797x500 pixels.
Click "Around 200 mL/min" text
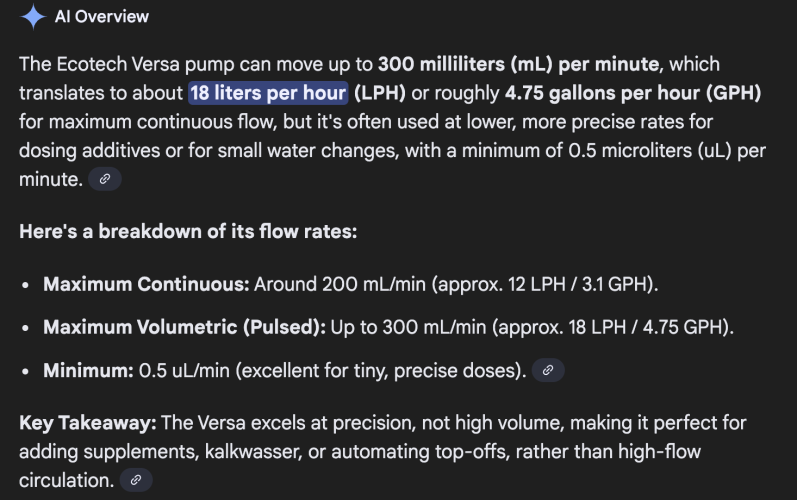tap(322, 284)
